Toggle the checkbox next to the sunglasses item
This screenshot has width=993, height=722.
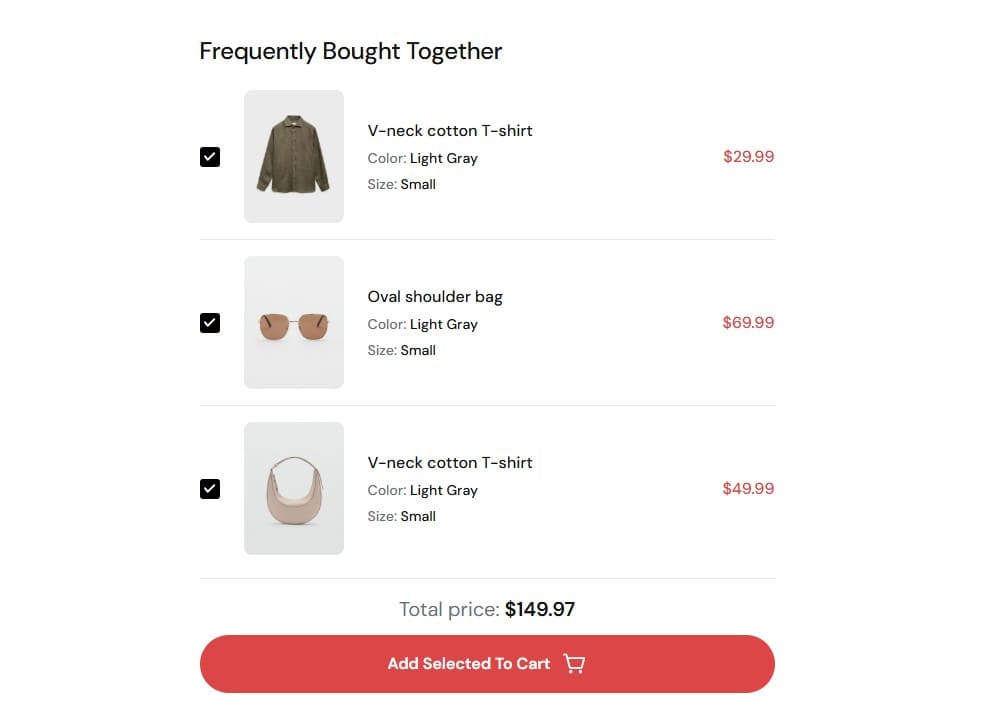coord(210,323)
